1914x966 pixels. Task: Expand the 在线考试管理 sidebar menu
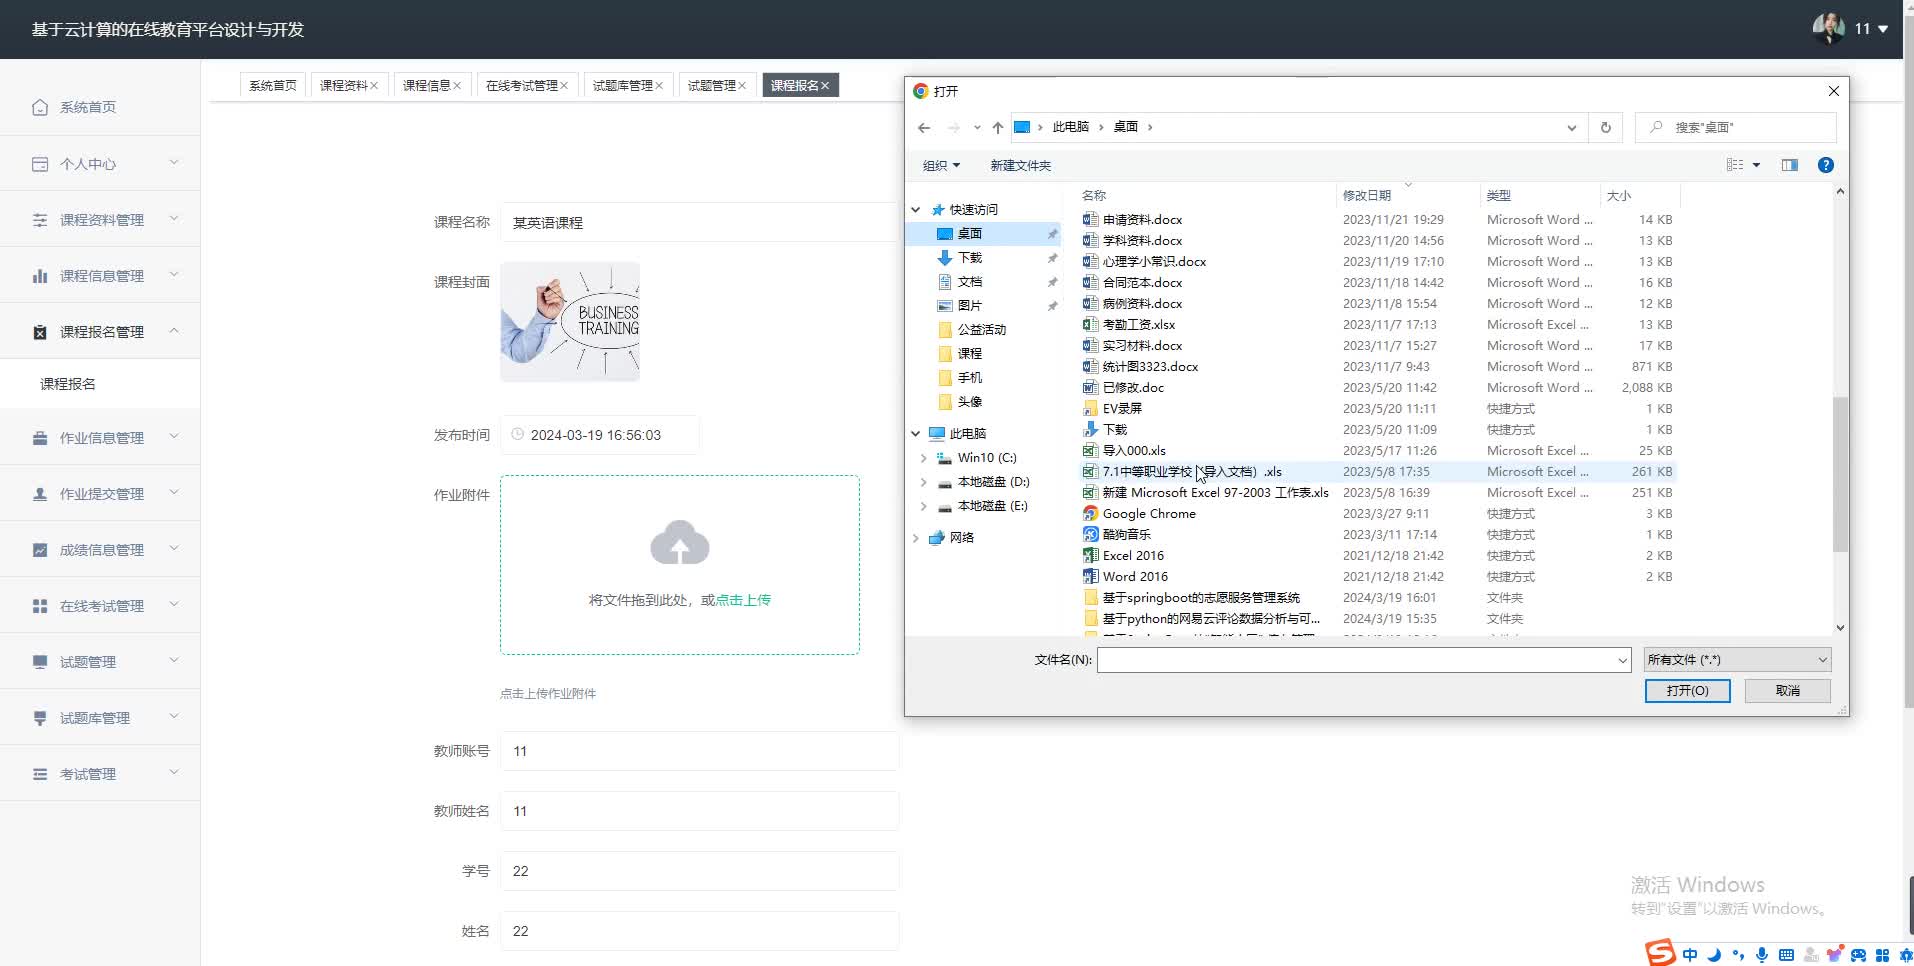point(100,605)
